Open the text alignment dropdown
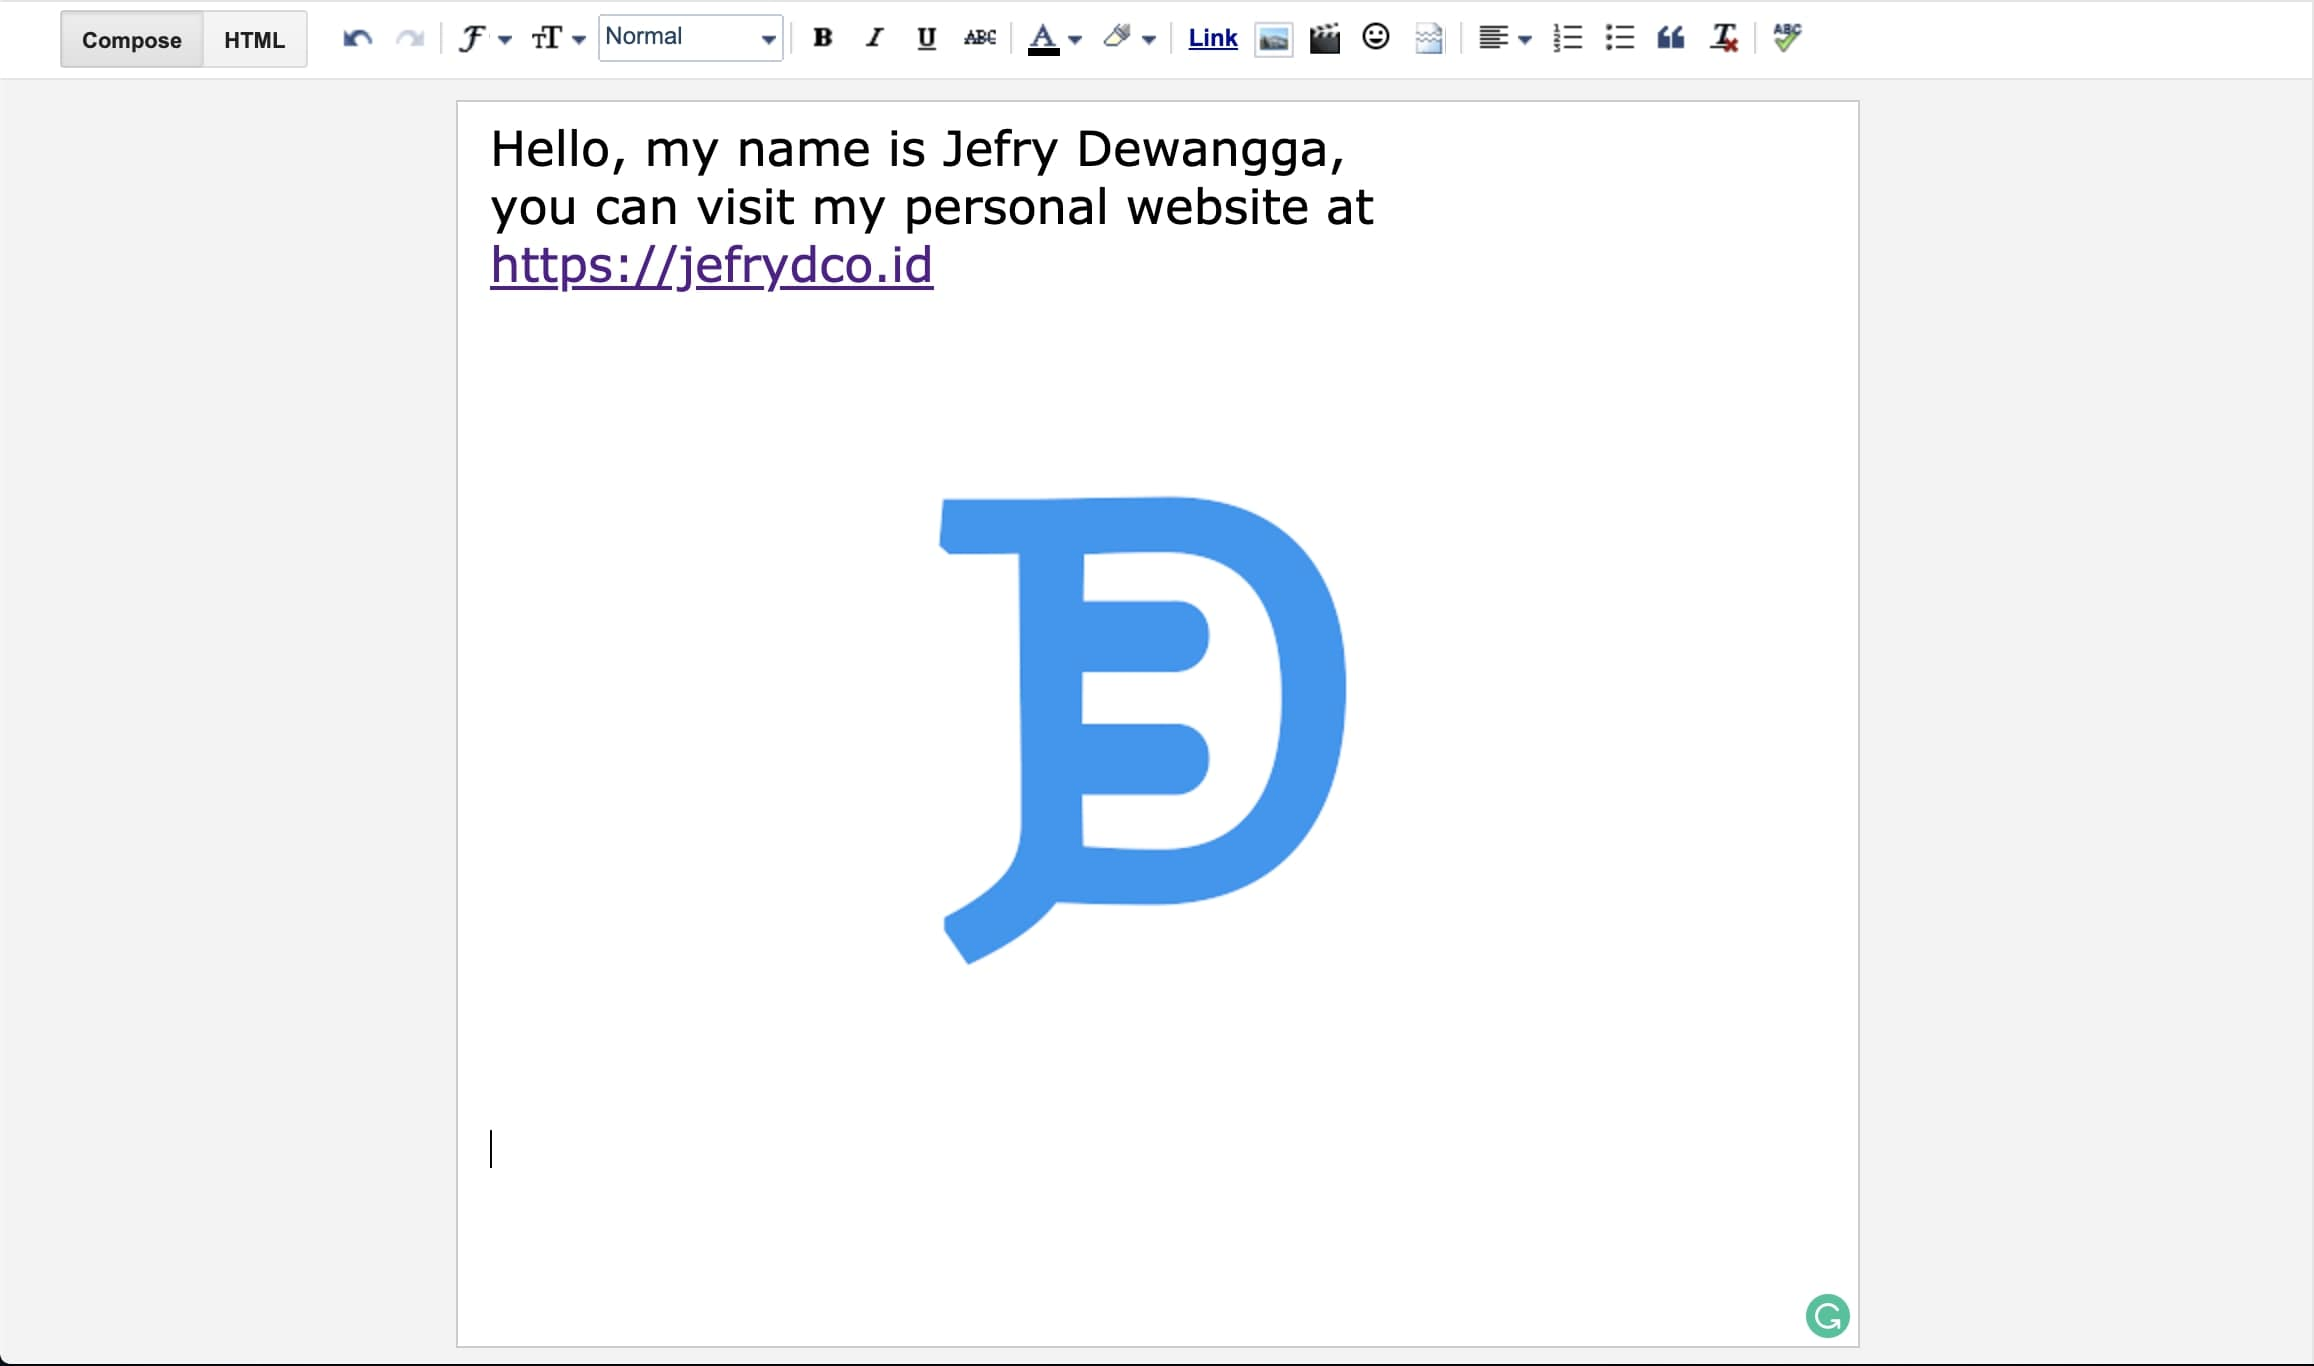The image size is (2314, 1366). coord(1504,39)
